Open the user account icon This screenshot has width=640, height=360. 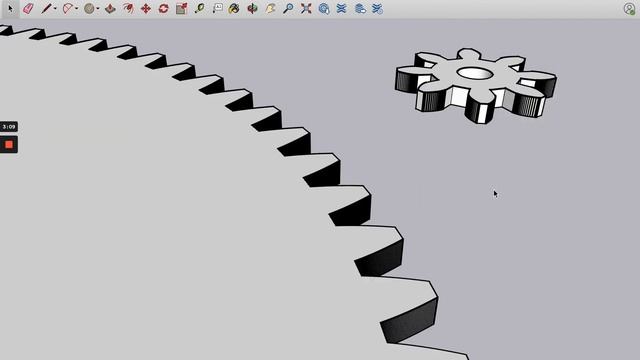(630, 9)
